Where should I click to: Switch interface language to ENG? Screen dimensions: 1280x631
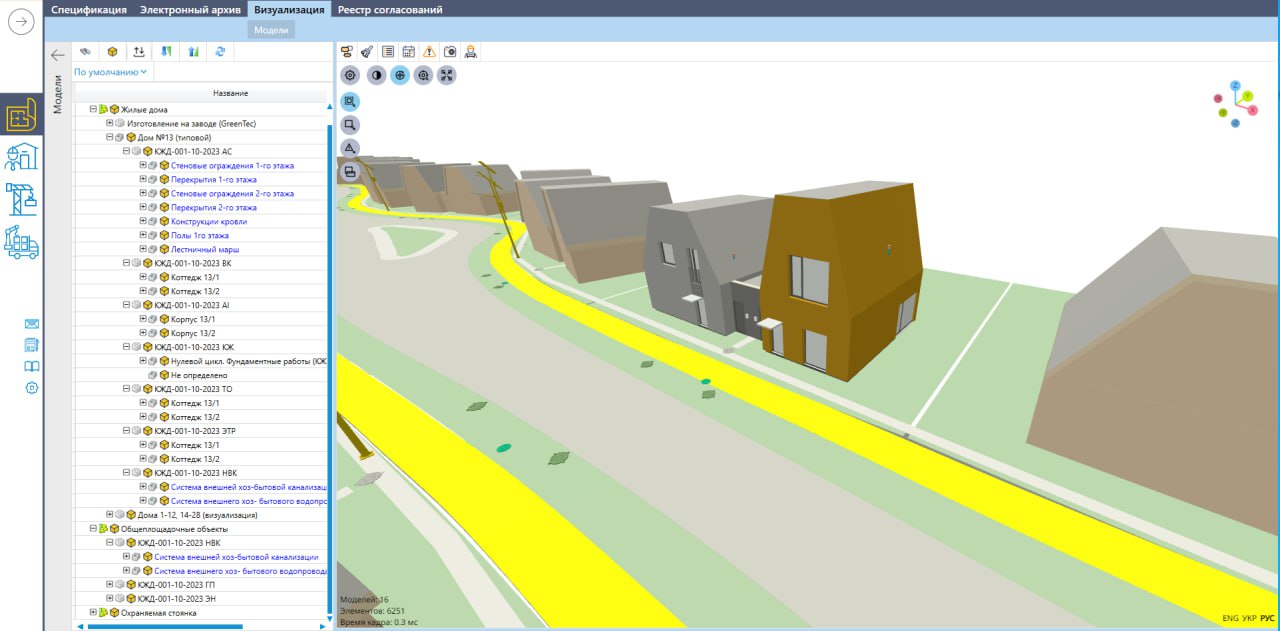point(1230,619)
